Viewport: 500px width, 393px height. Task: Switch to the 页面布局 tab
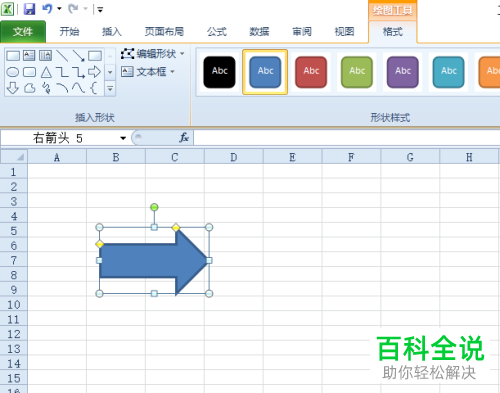click(164, 32)
